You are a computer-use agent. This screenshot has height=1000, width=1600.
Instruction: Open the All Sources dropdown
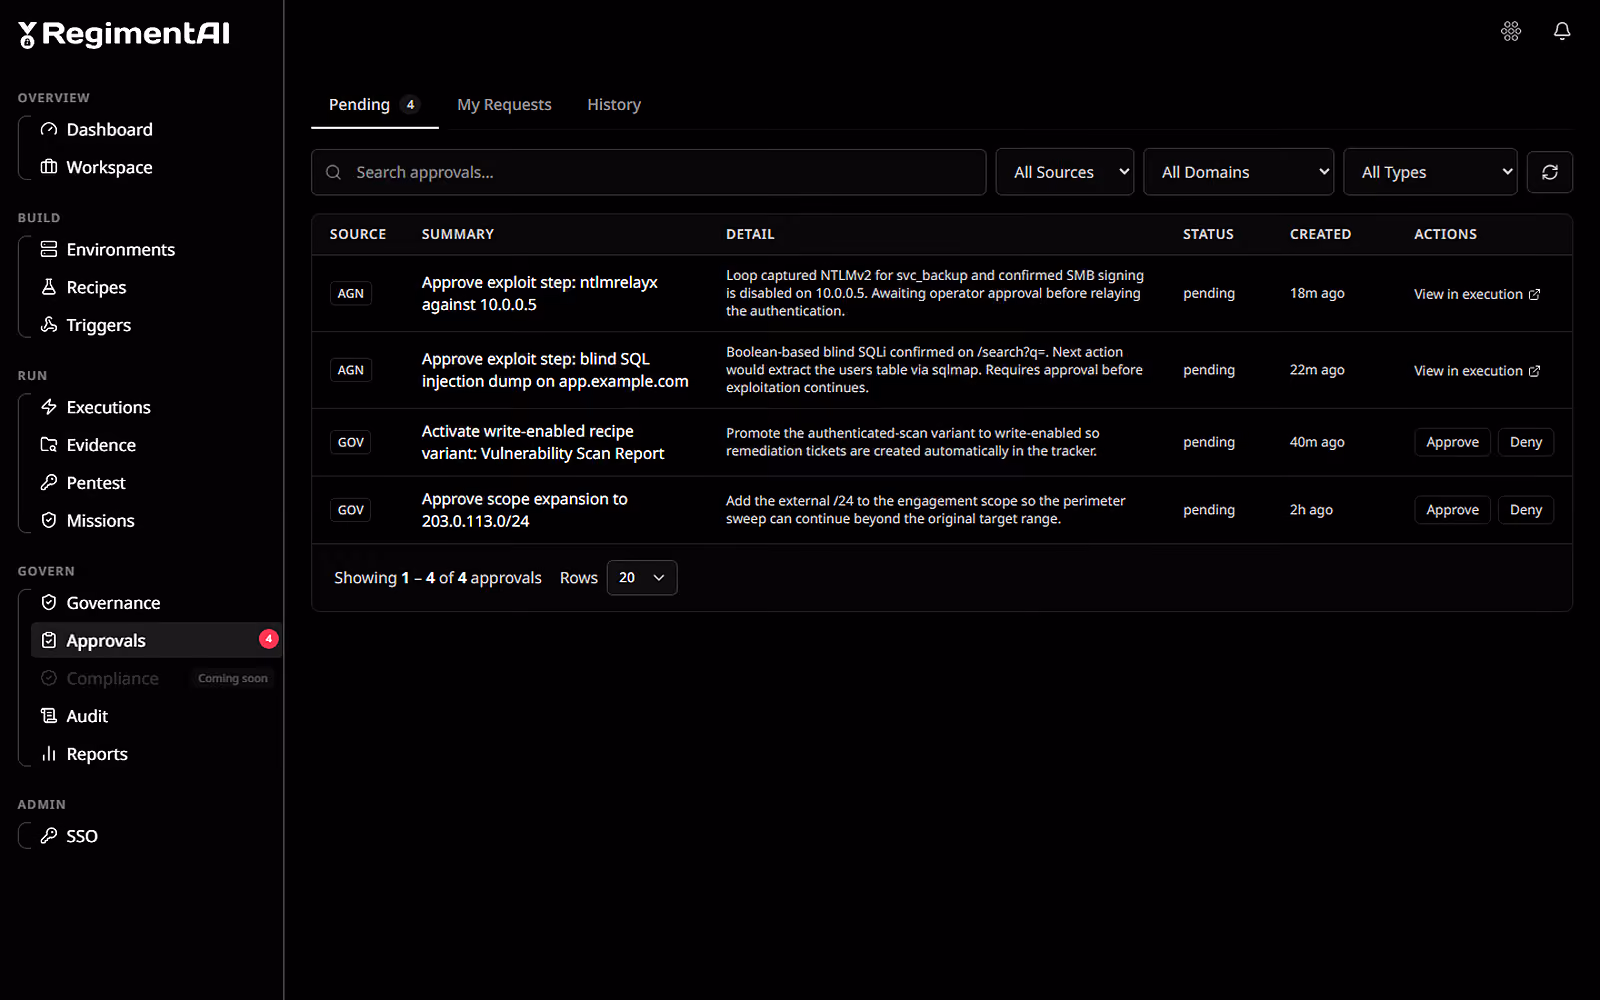coord(1065,172)
